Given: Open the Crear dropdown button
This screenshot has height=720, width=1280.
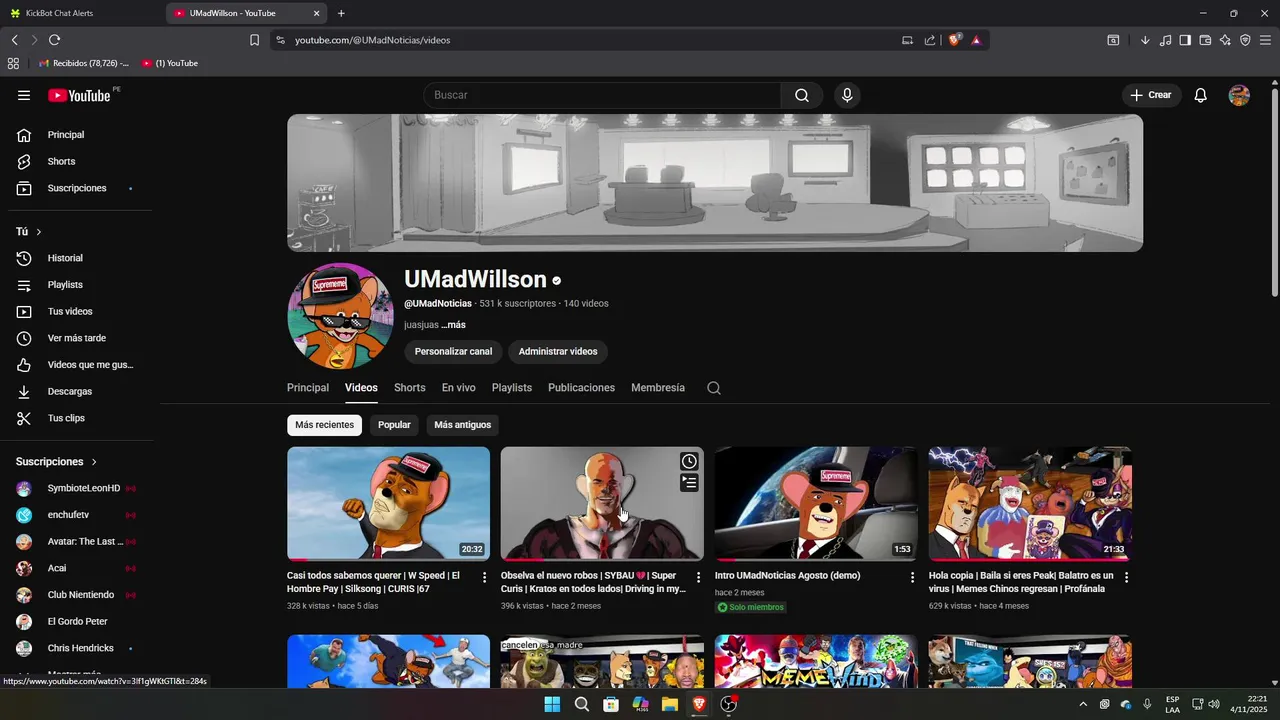Looking at the screenshot, I should coord(1151,95).
